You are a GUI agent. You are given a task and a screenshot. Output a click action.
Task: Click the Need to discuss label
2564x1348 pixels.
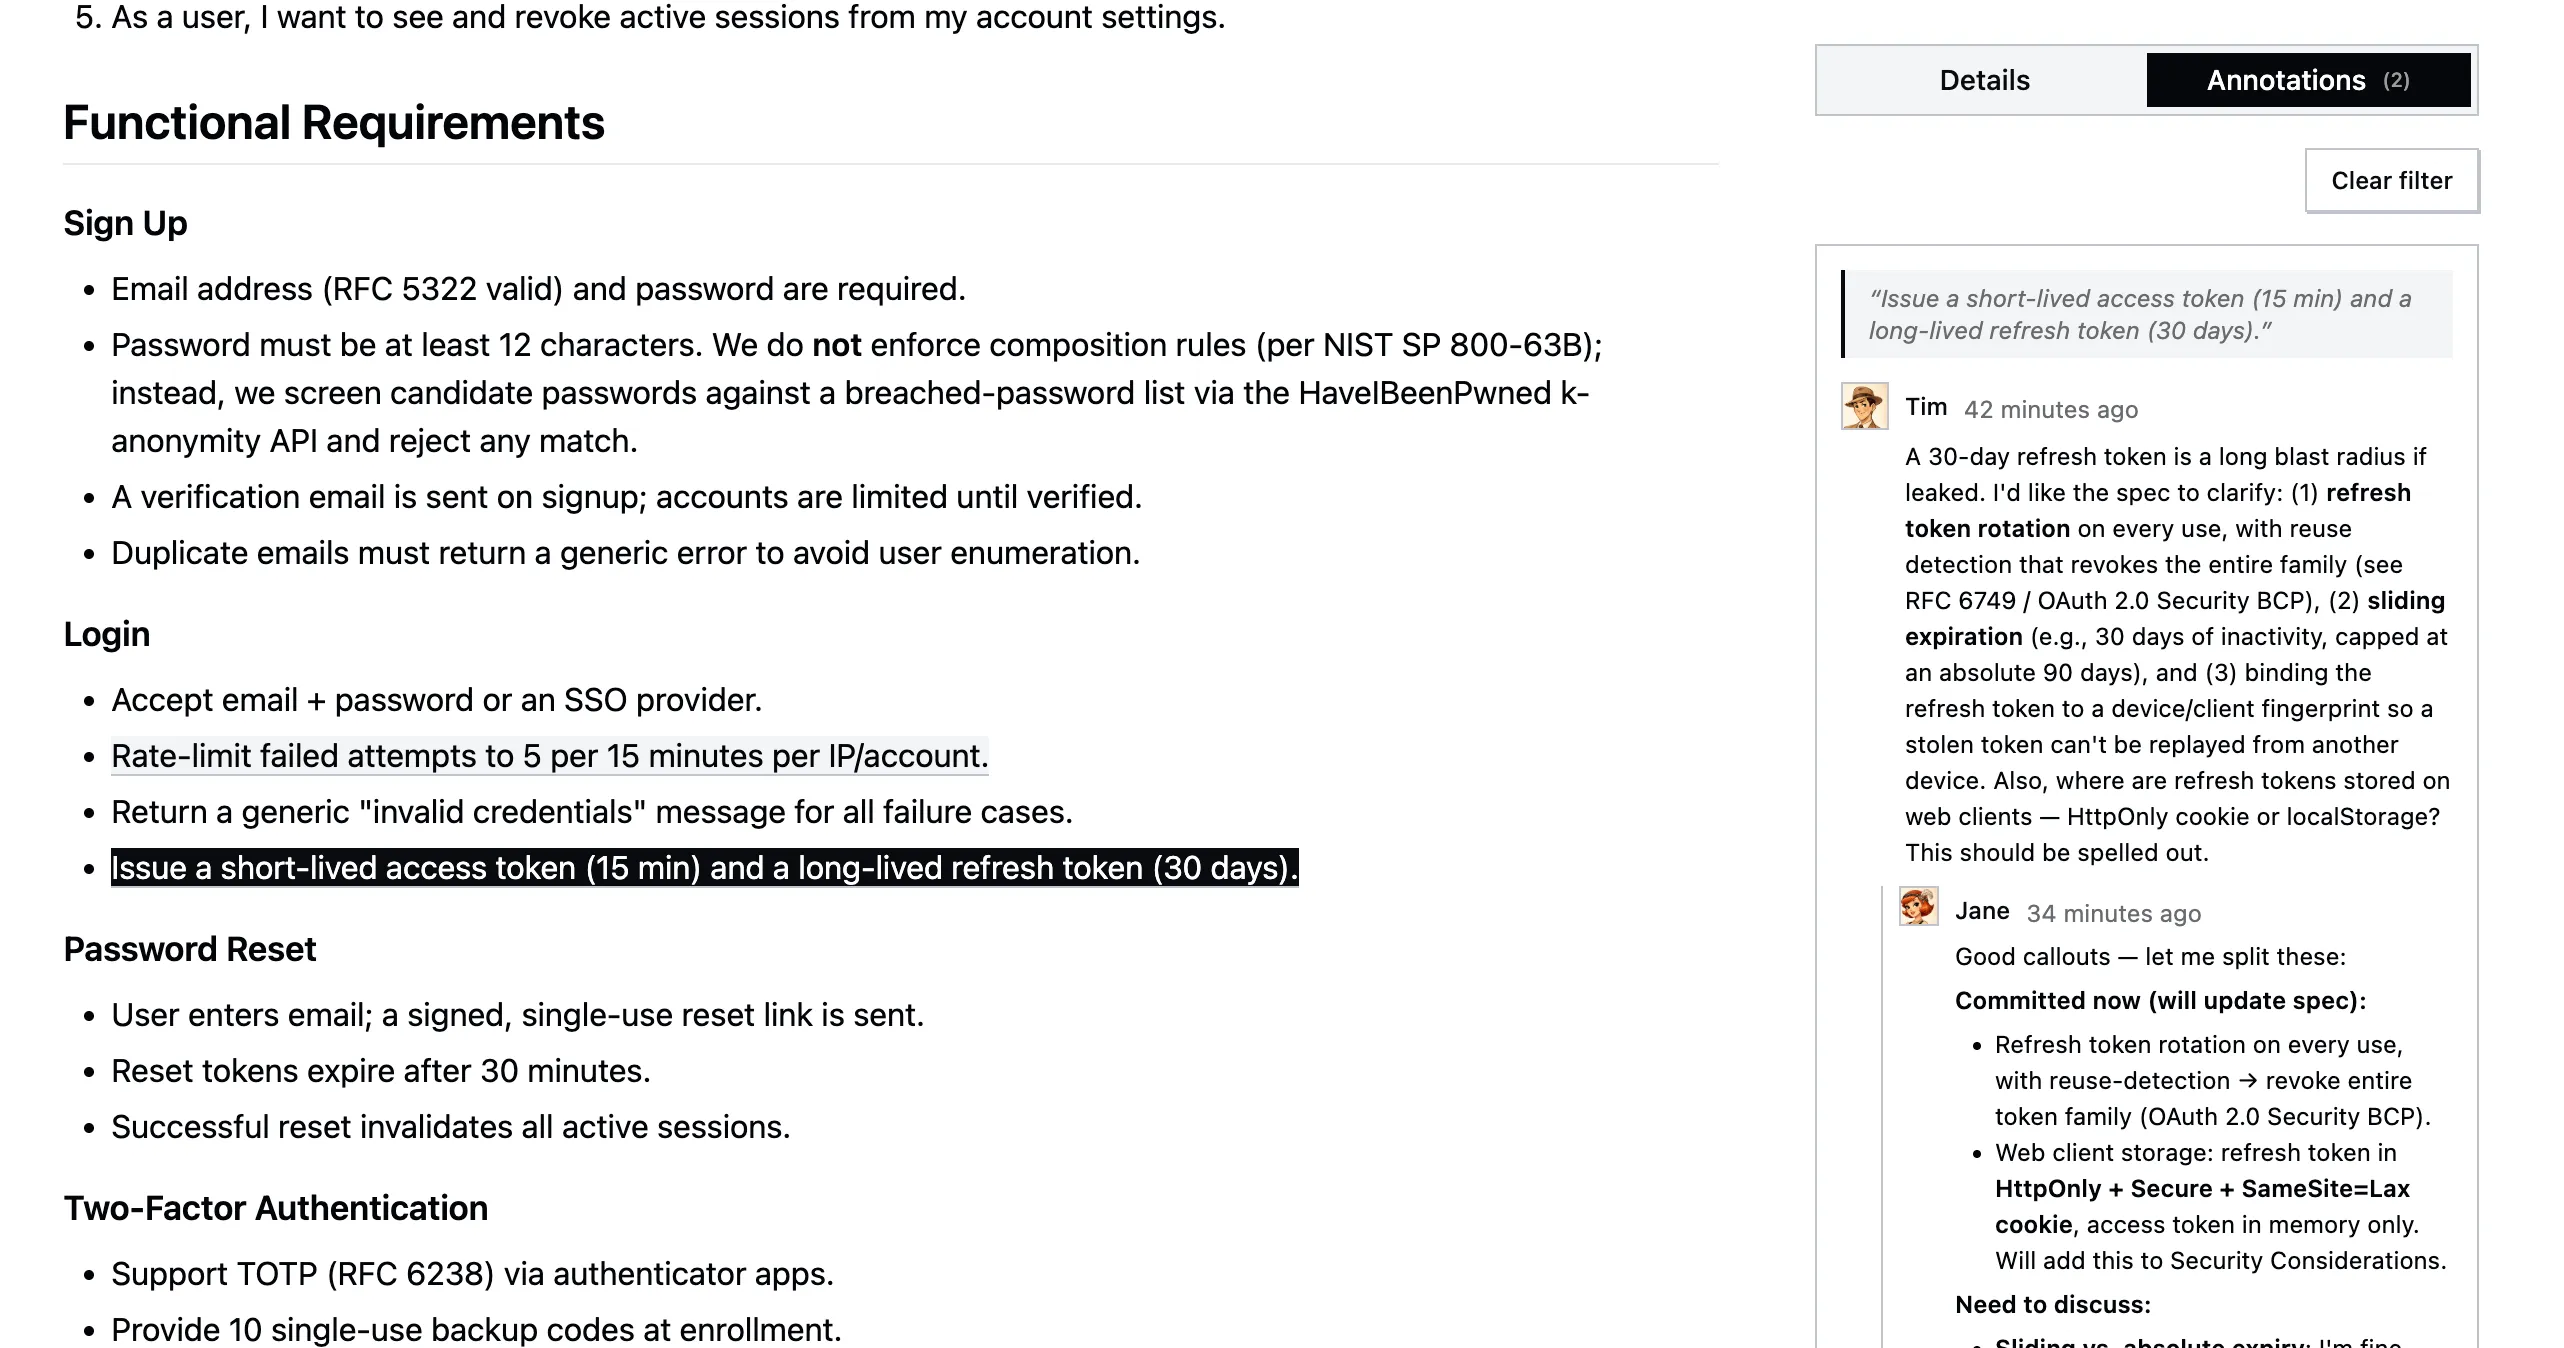[2053, 1305]
